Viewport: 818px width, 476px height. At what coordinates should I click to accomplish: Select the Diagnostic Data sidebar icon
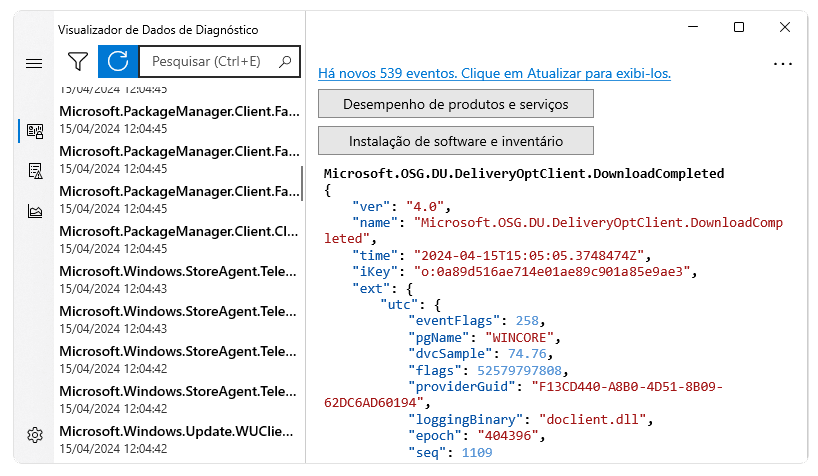pos(35,130)
